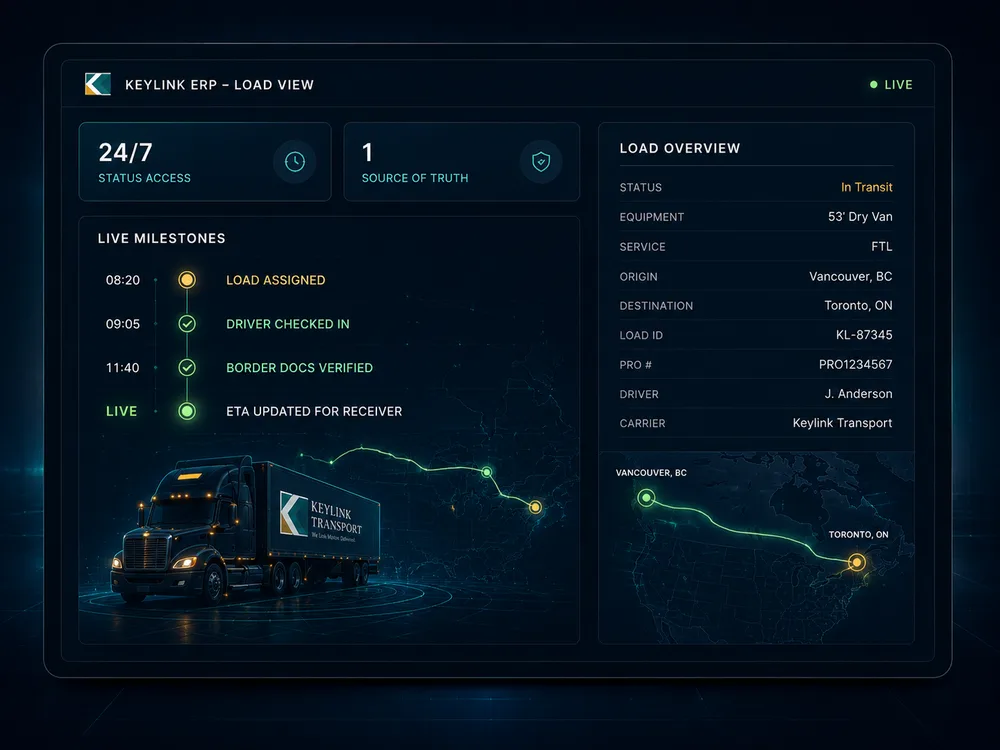Screen dimensions: 1000x750
Task: Click the J. Anderson driver value
Action: 858,393
